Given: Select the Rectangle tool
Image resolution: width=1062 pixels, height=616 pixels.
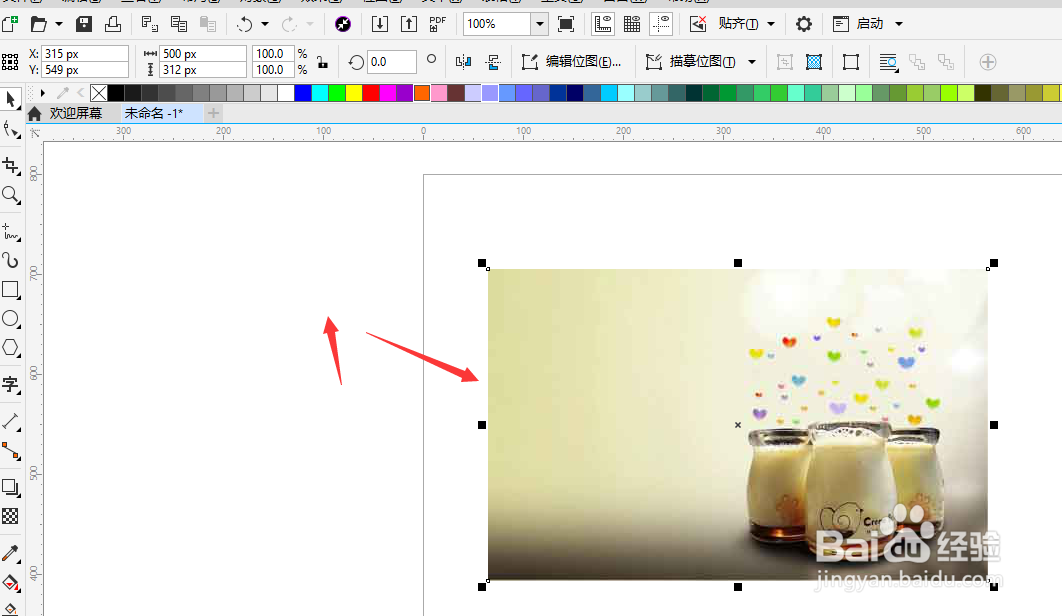Looking at the screenshot, I should (x=11, y=289).
